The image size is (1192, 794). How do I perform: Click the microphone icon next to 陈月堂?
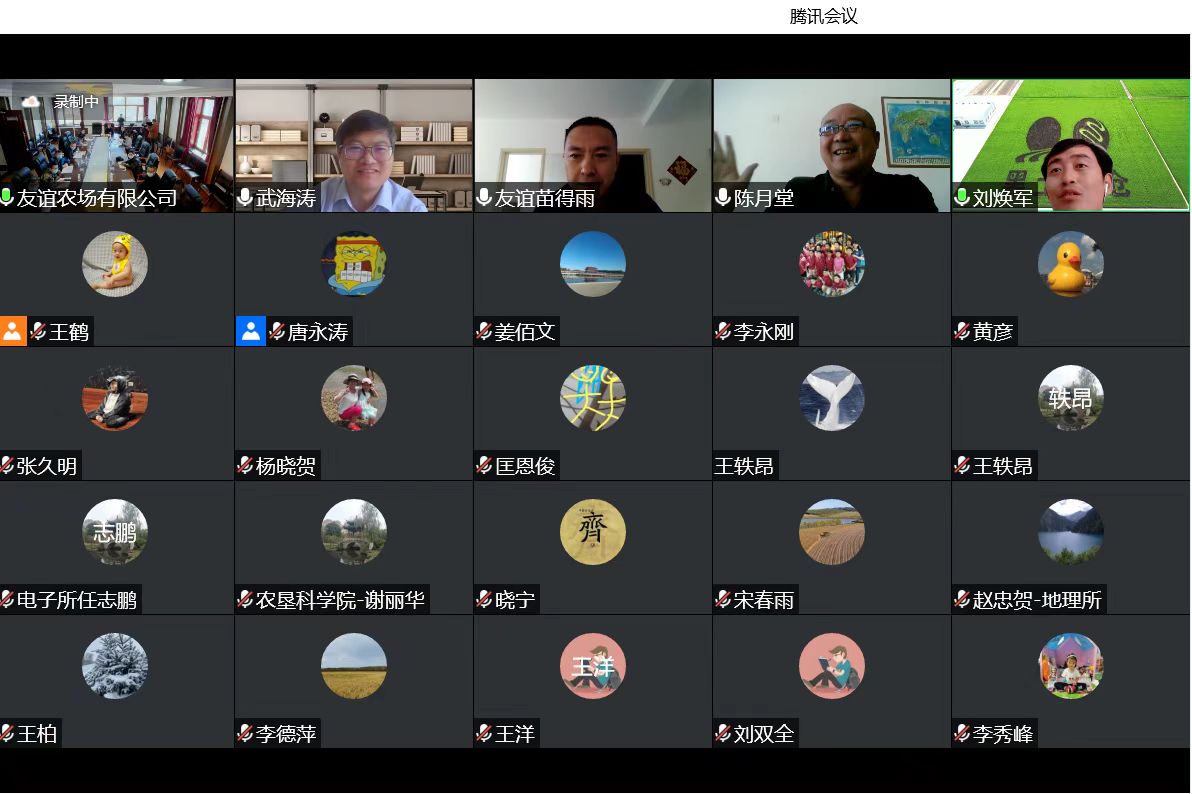point(723,198)
